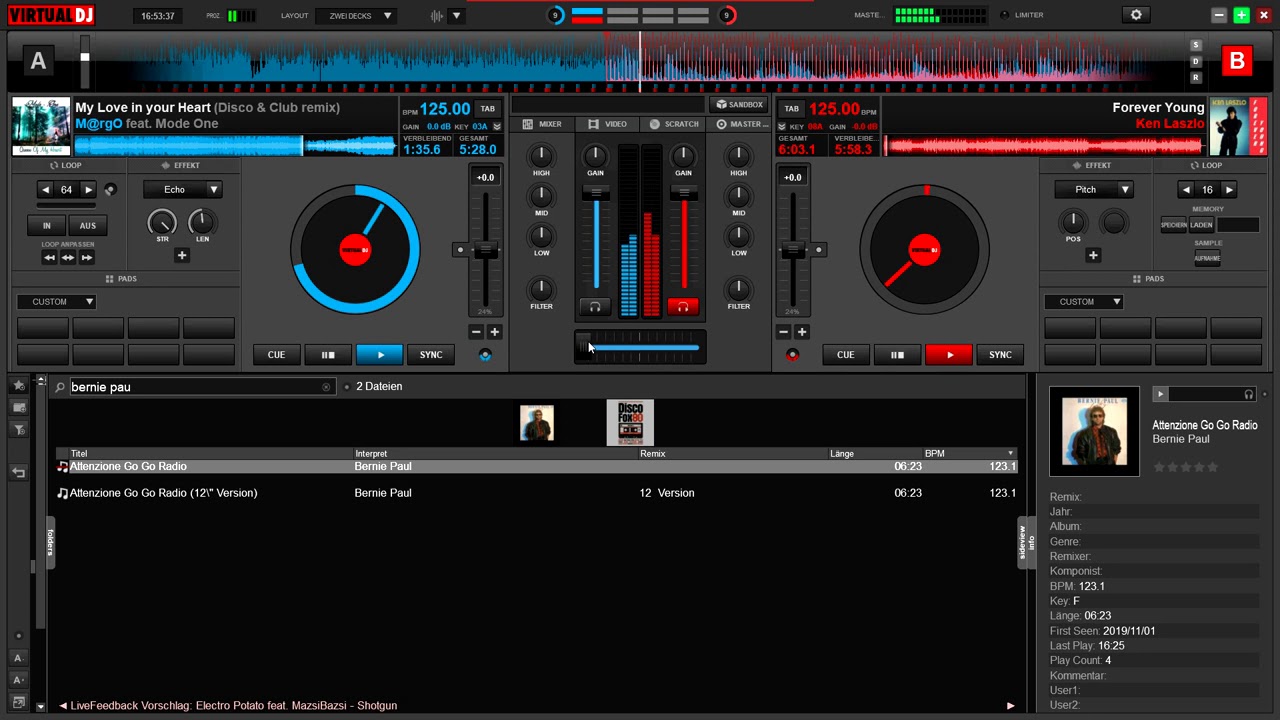Viewport: 1280px width, 720px height.
Task: Open the folders side tab
Action: (x=49, y=543)
